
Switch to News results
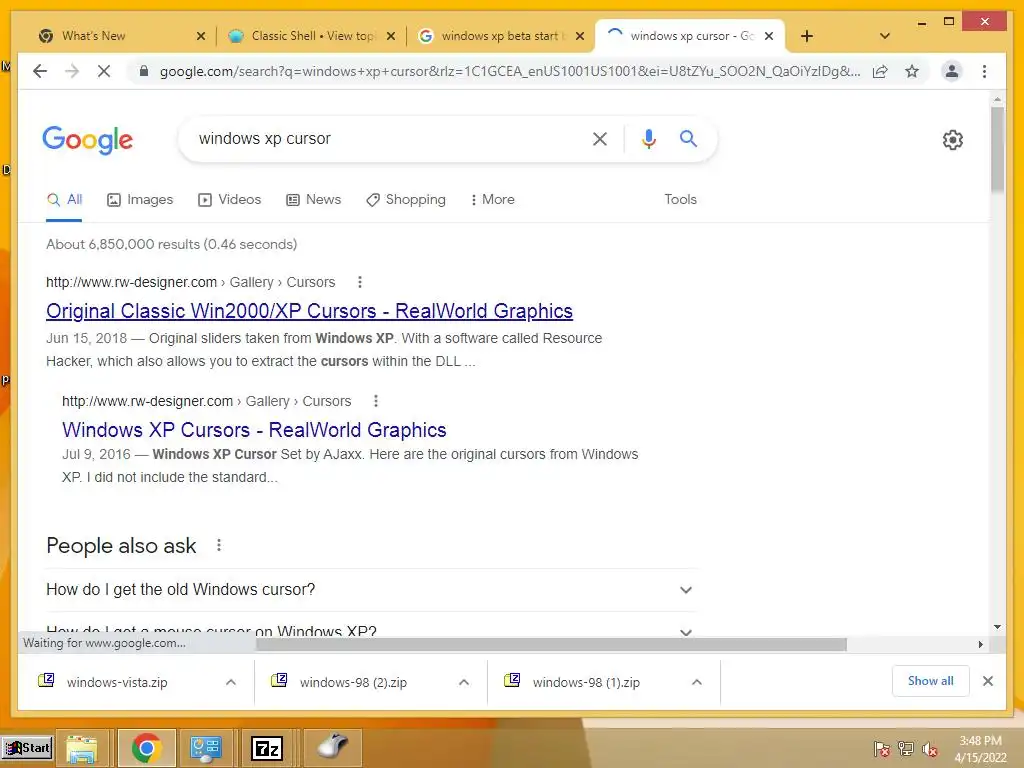(x=313, y=199)
